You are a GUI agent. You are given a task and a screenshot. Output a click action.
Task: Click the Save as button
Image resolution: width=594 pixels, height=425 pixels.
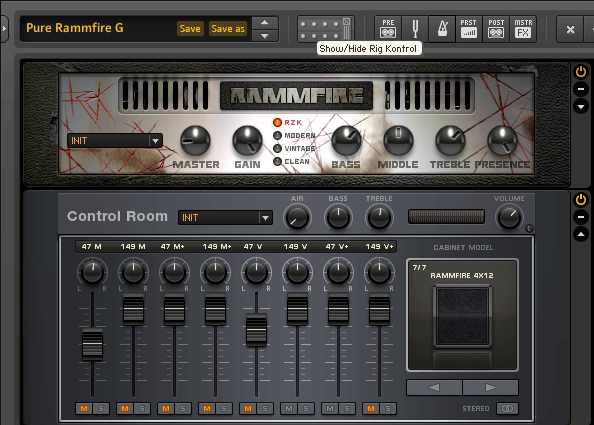[x=228, y=29]
